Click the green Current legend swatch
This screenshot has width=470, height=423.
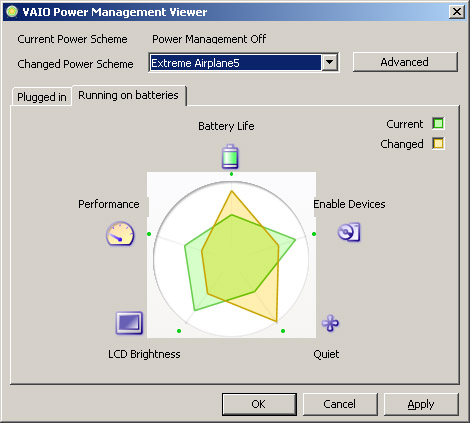(x=438, y=123)
